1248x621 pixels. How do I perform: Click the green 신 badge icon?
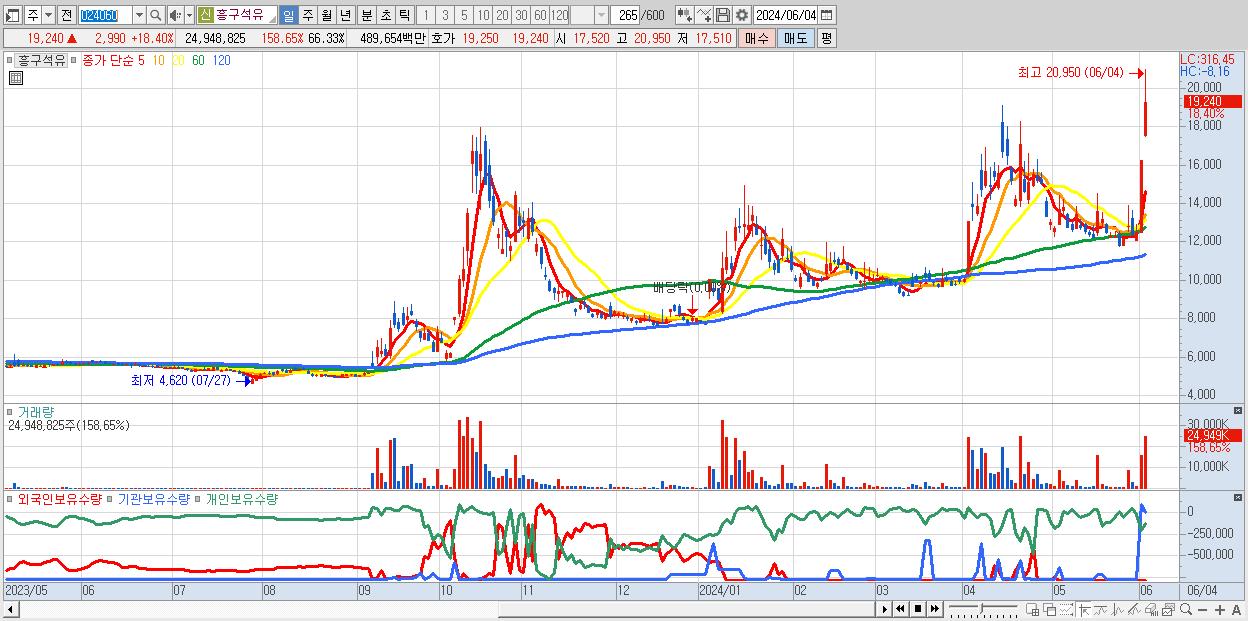click(205, 15)
